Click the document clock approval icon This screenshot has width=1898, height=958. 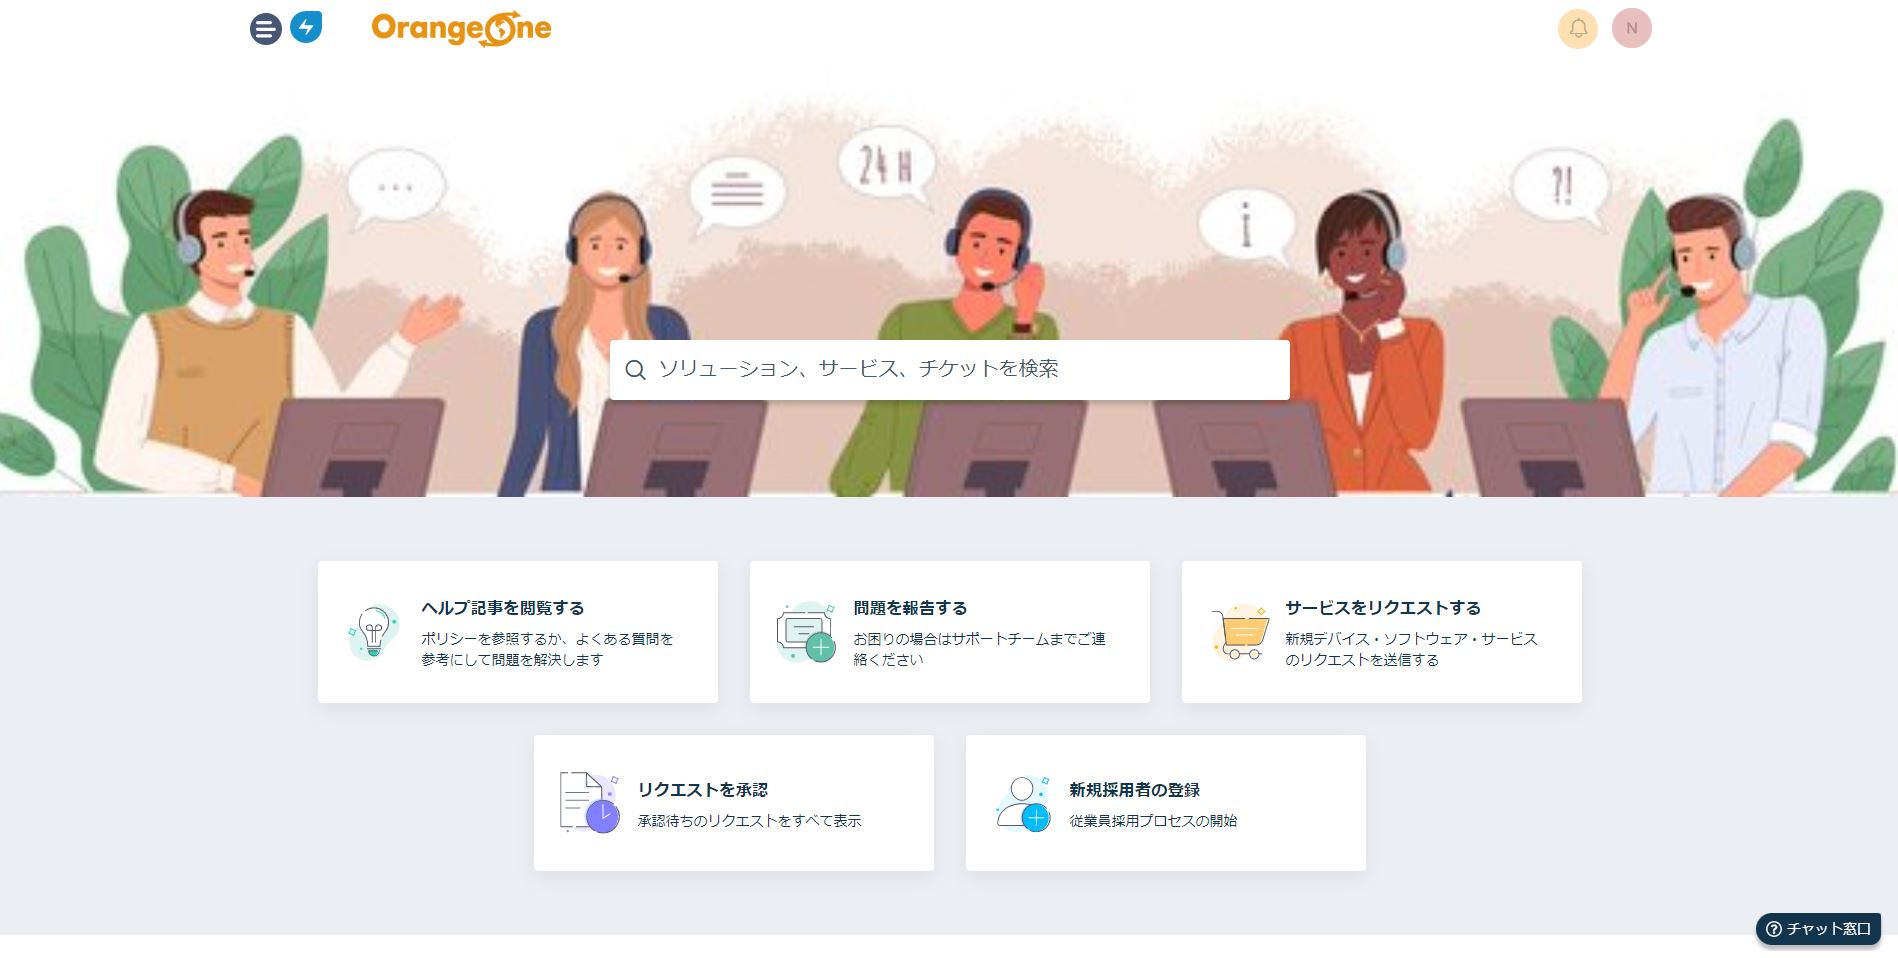tap(589, 802)
